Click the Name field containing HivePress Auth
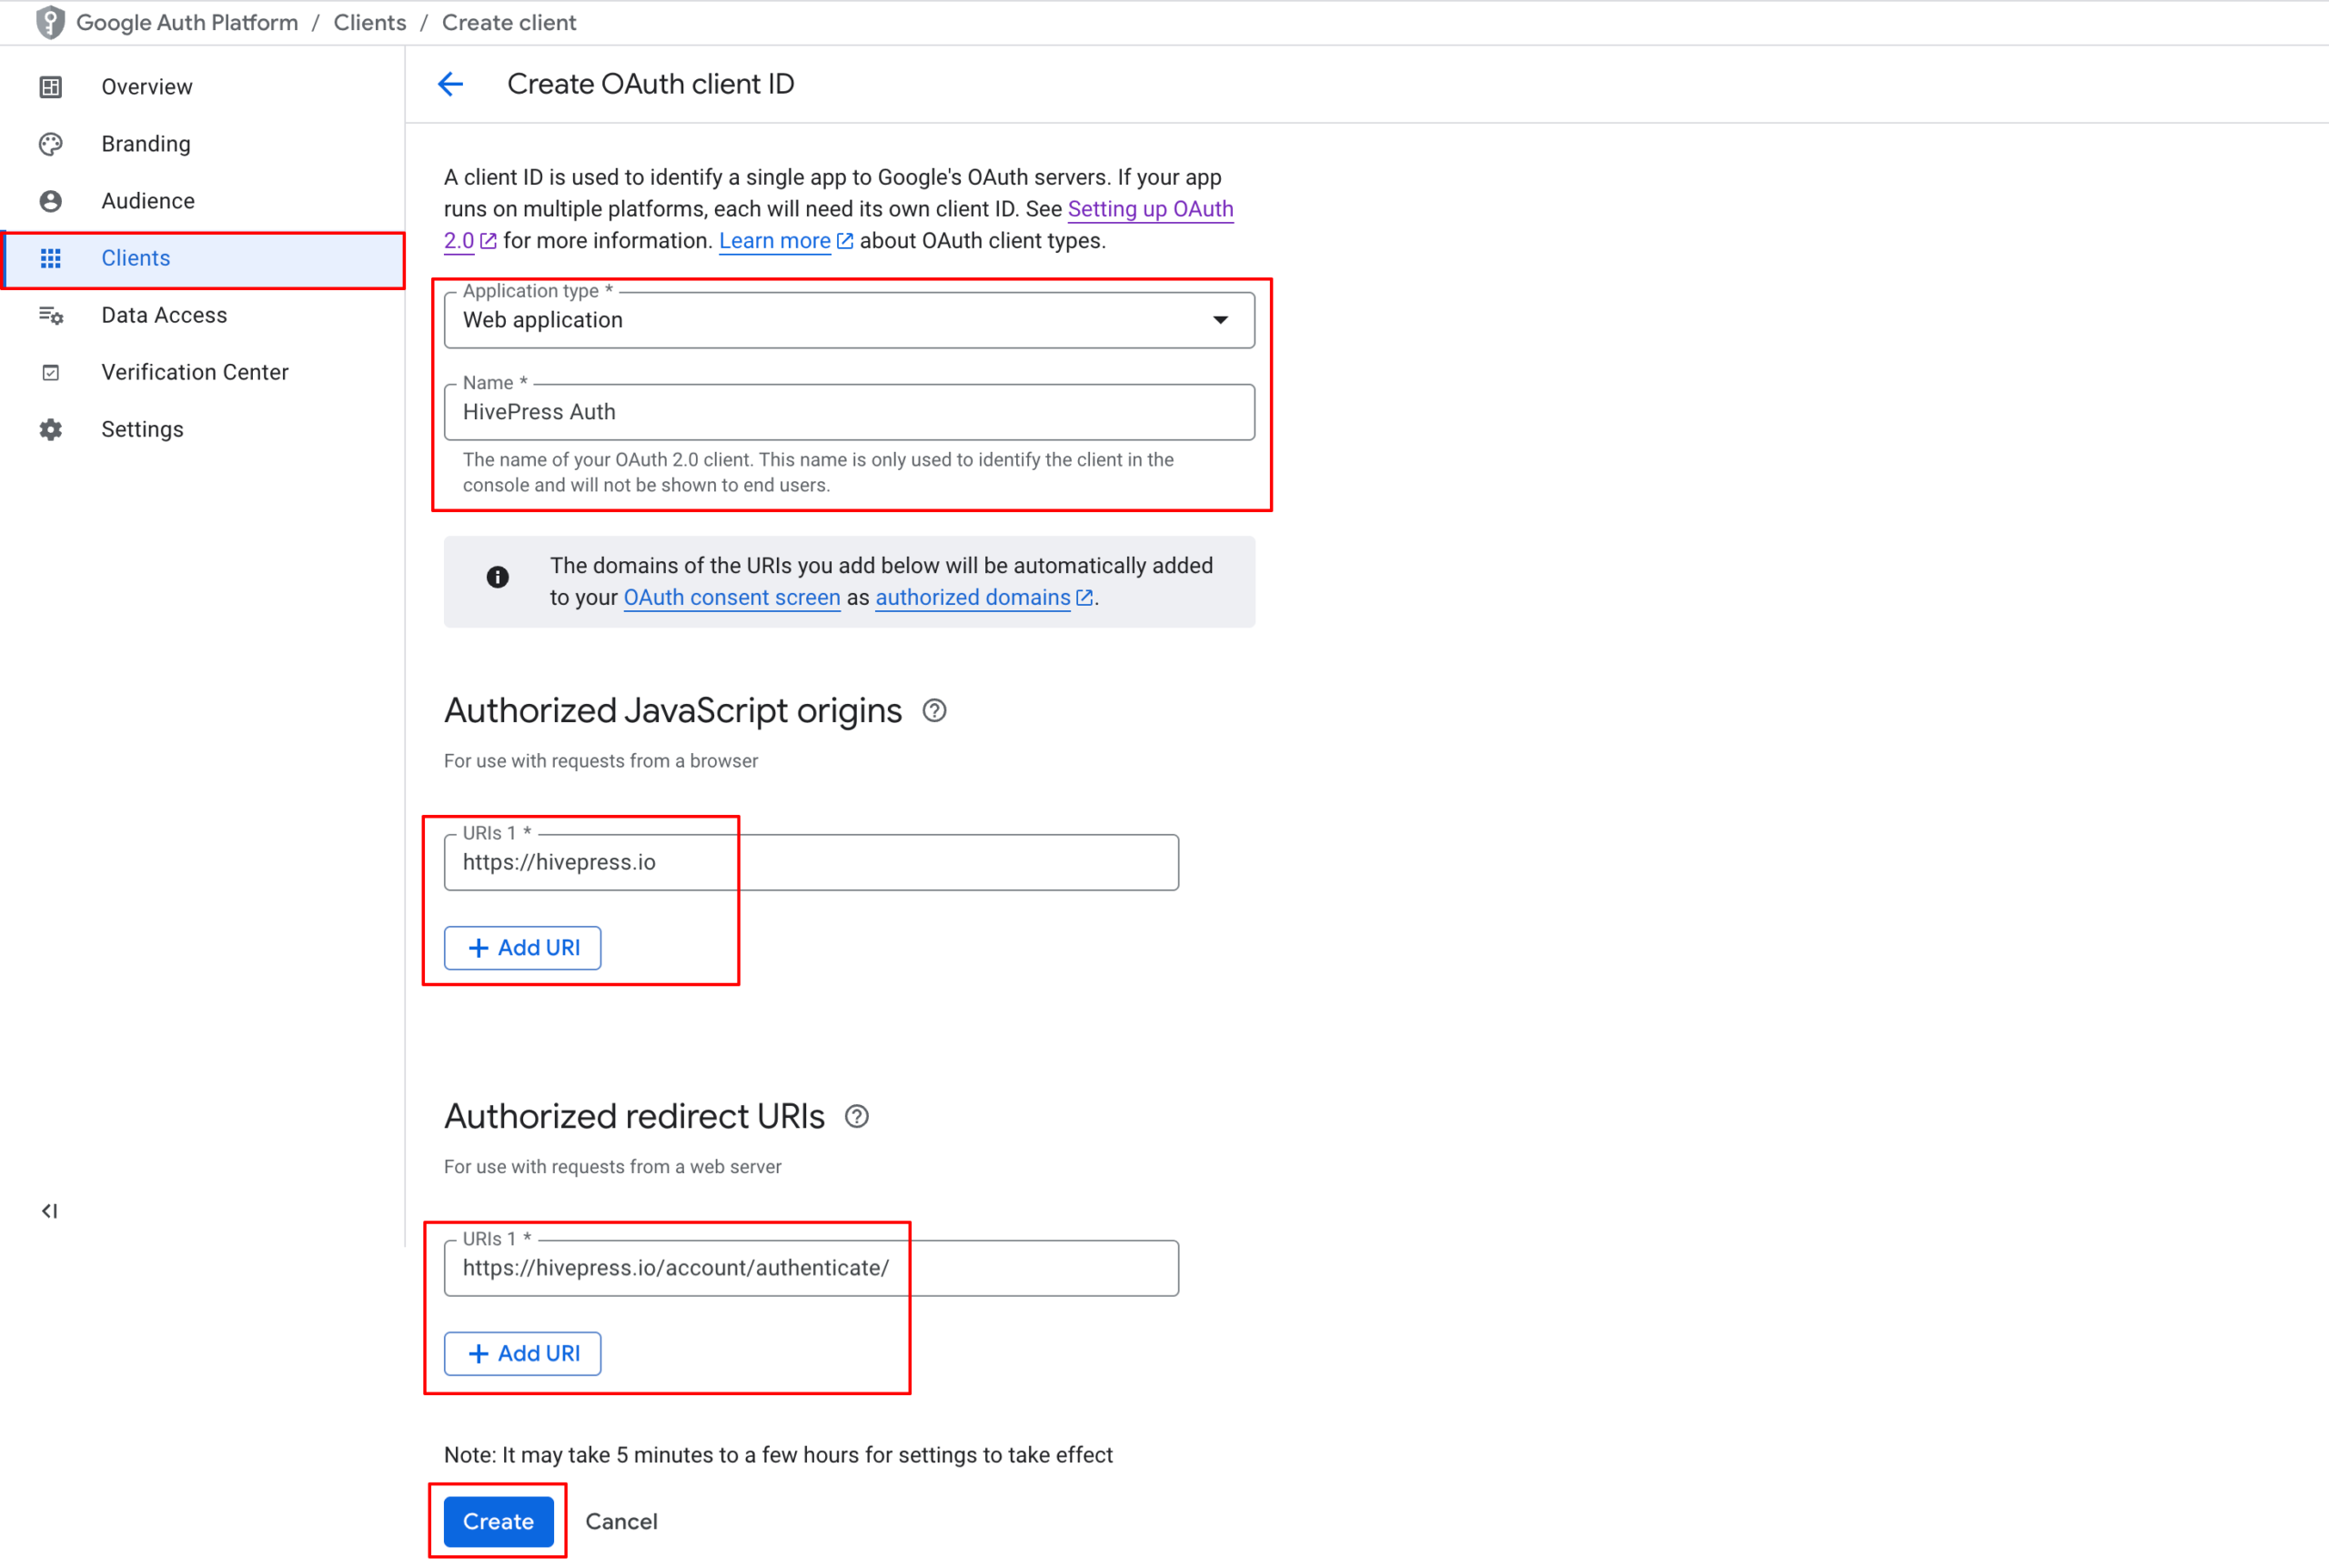 [x=848, y=411]
